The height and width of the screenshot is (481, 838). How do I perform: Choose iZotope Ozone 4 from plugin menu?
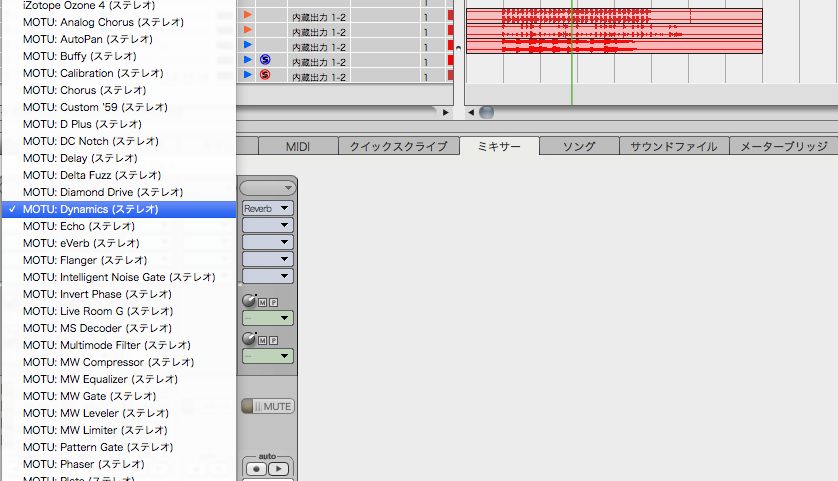point(119,5)
